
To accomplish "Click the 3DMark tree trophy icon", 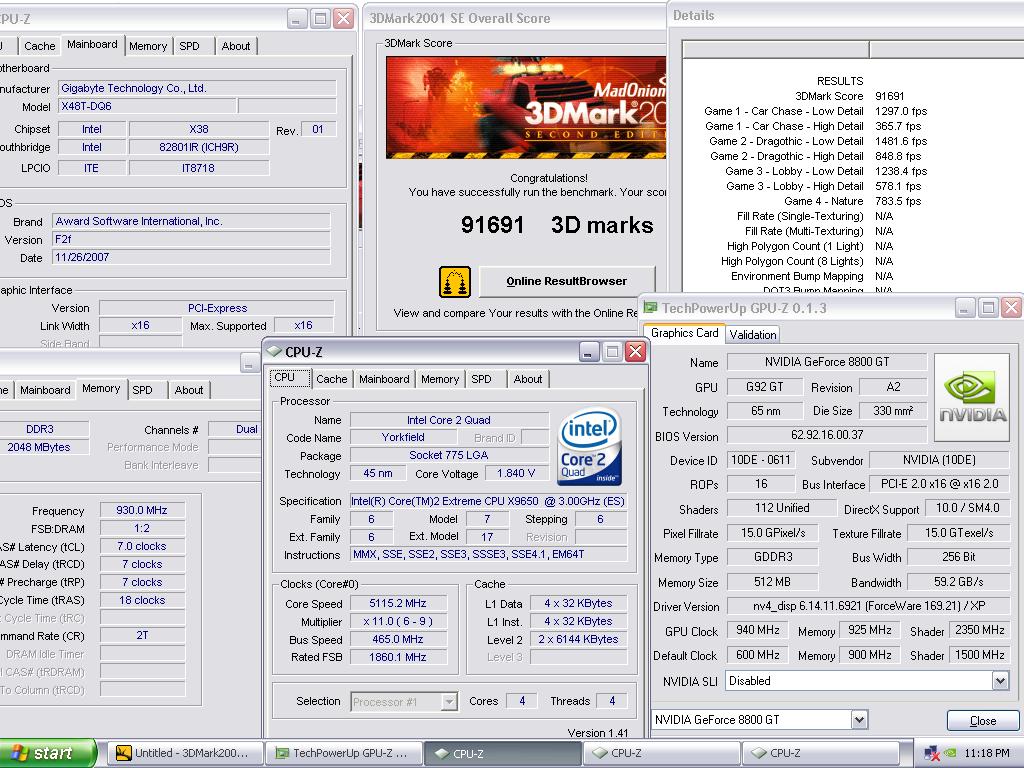I will point(455,281).
